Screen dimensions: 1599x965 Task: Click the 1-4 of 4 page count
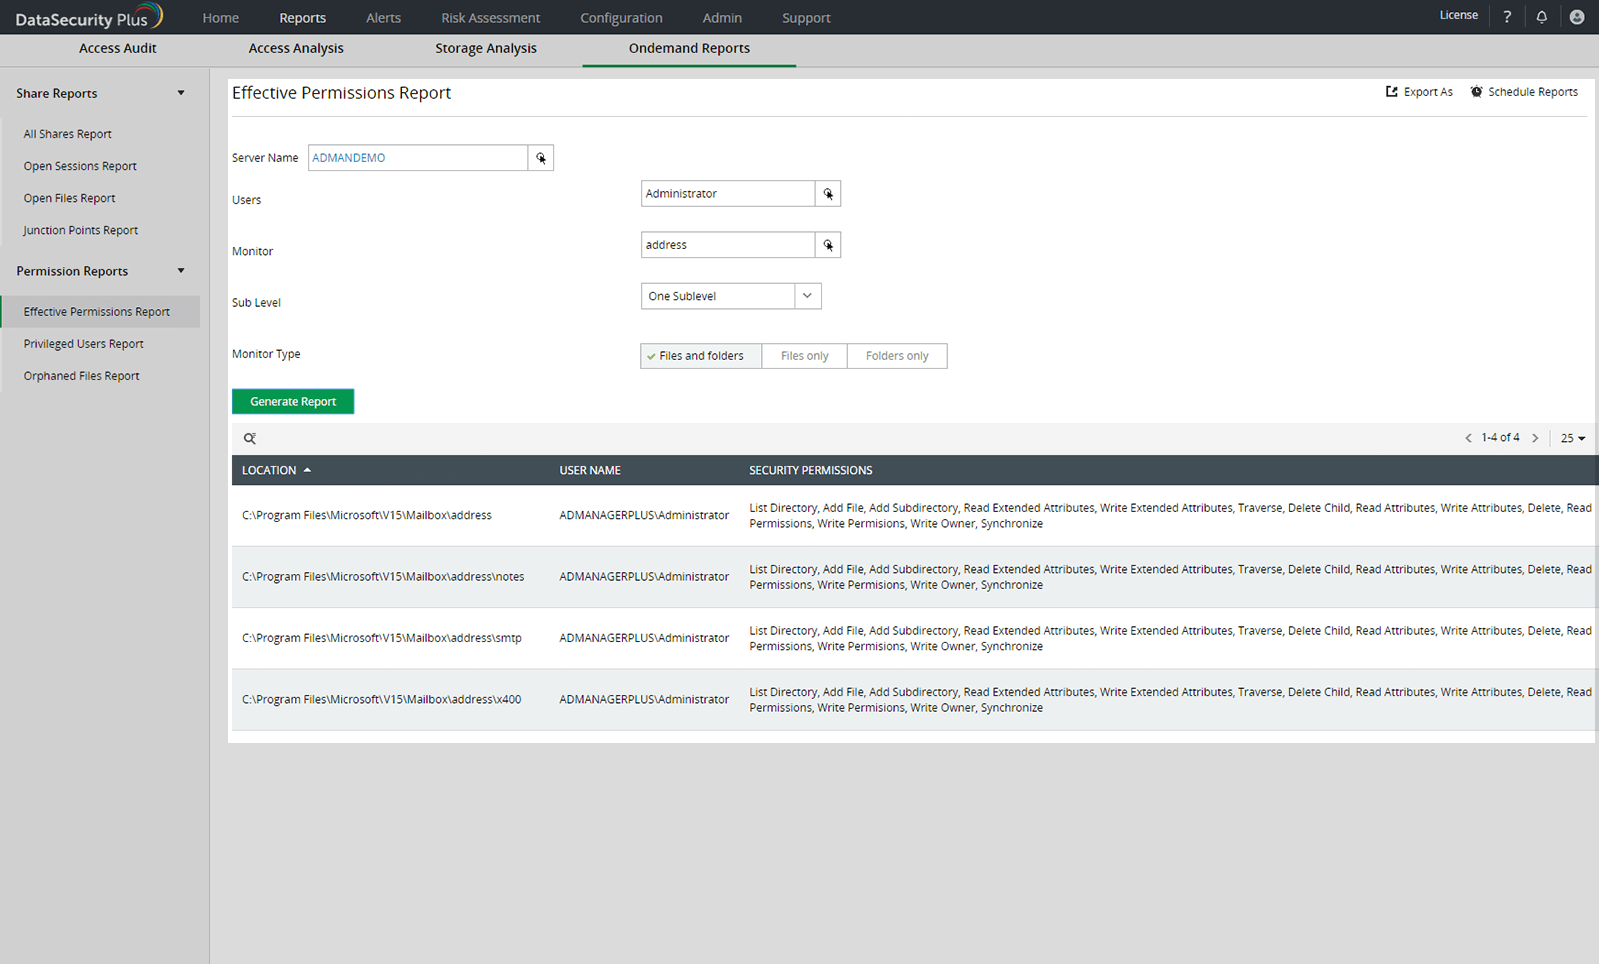tap(1500, 438)
